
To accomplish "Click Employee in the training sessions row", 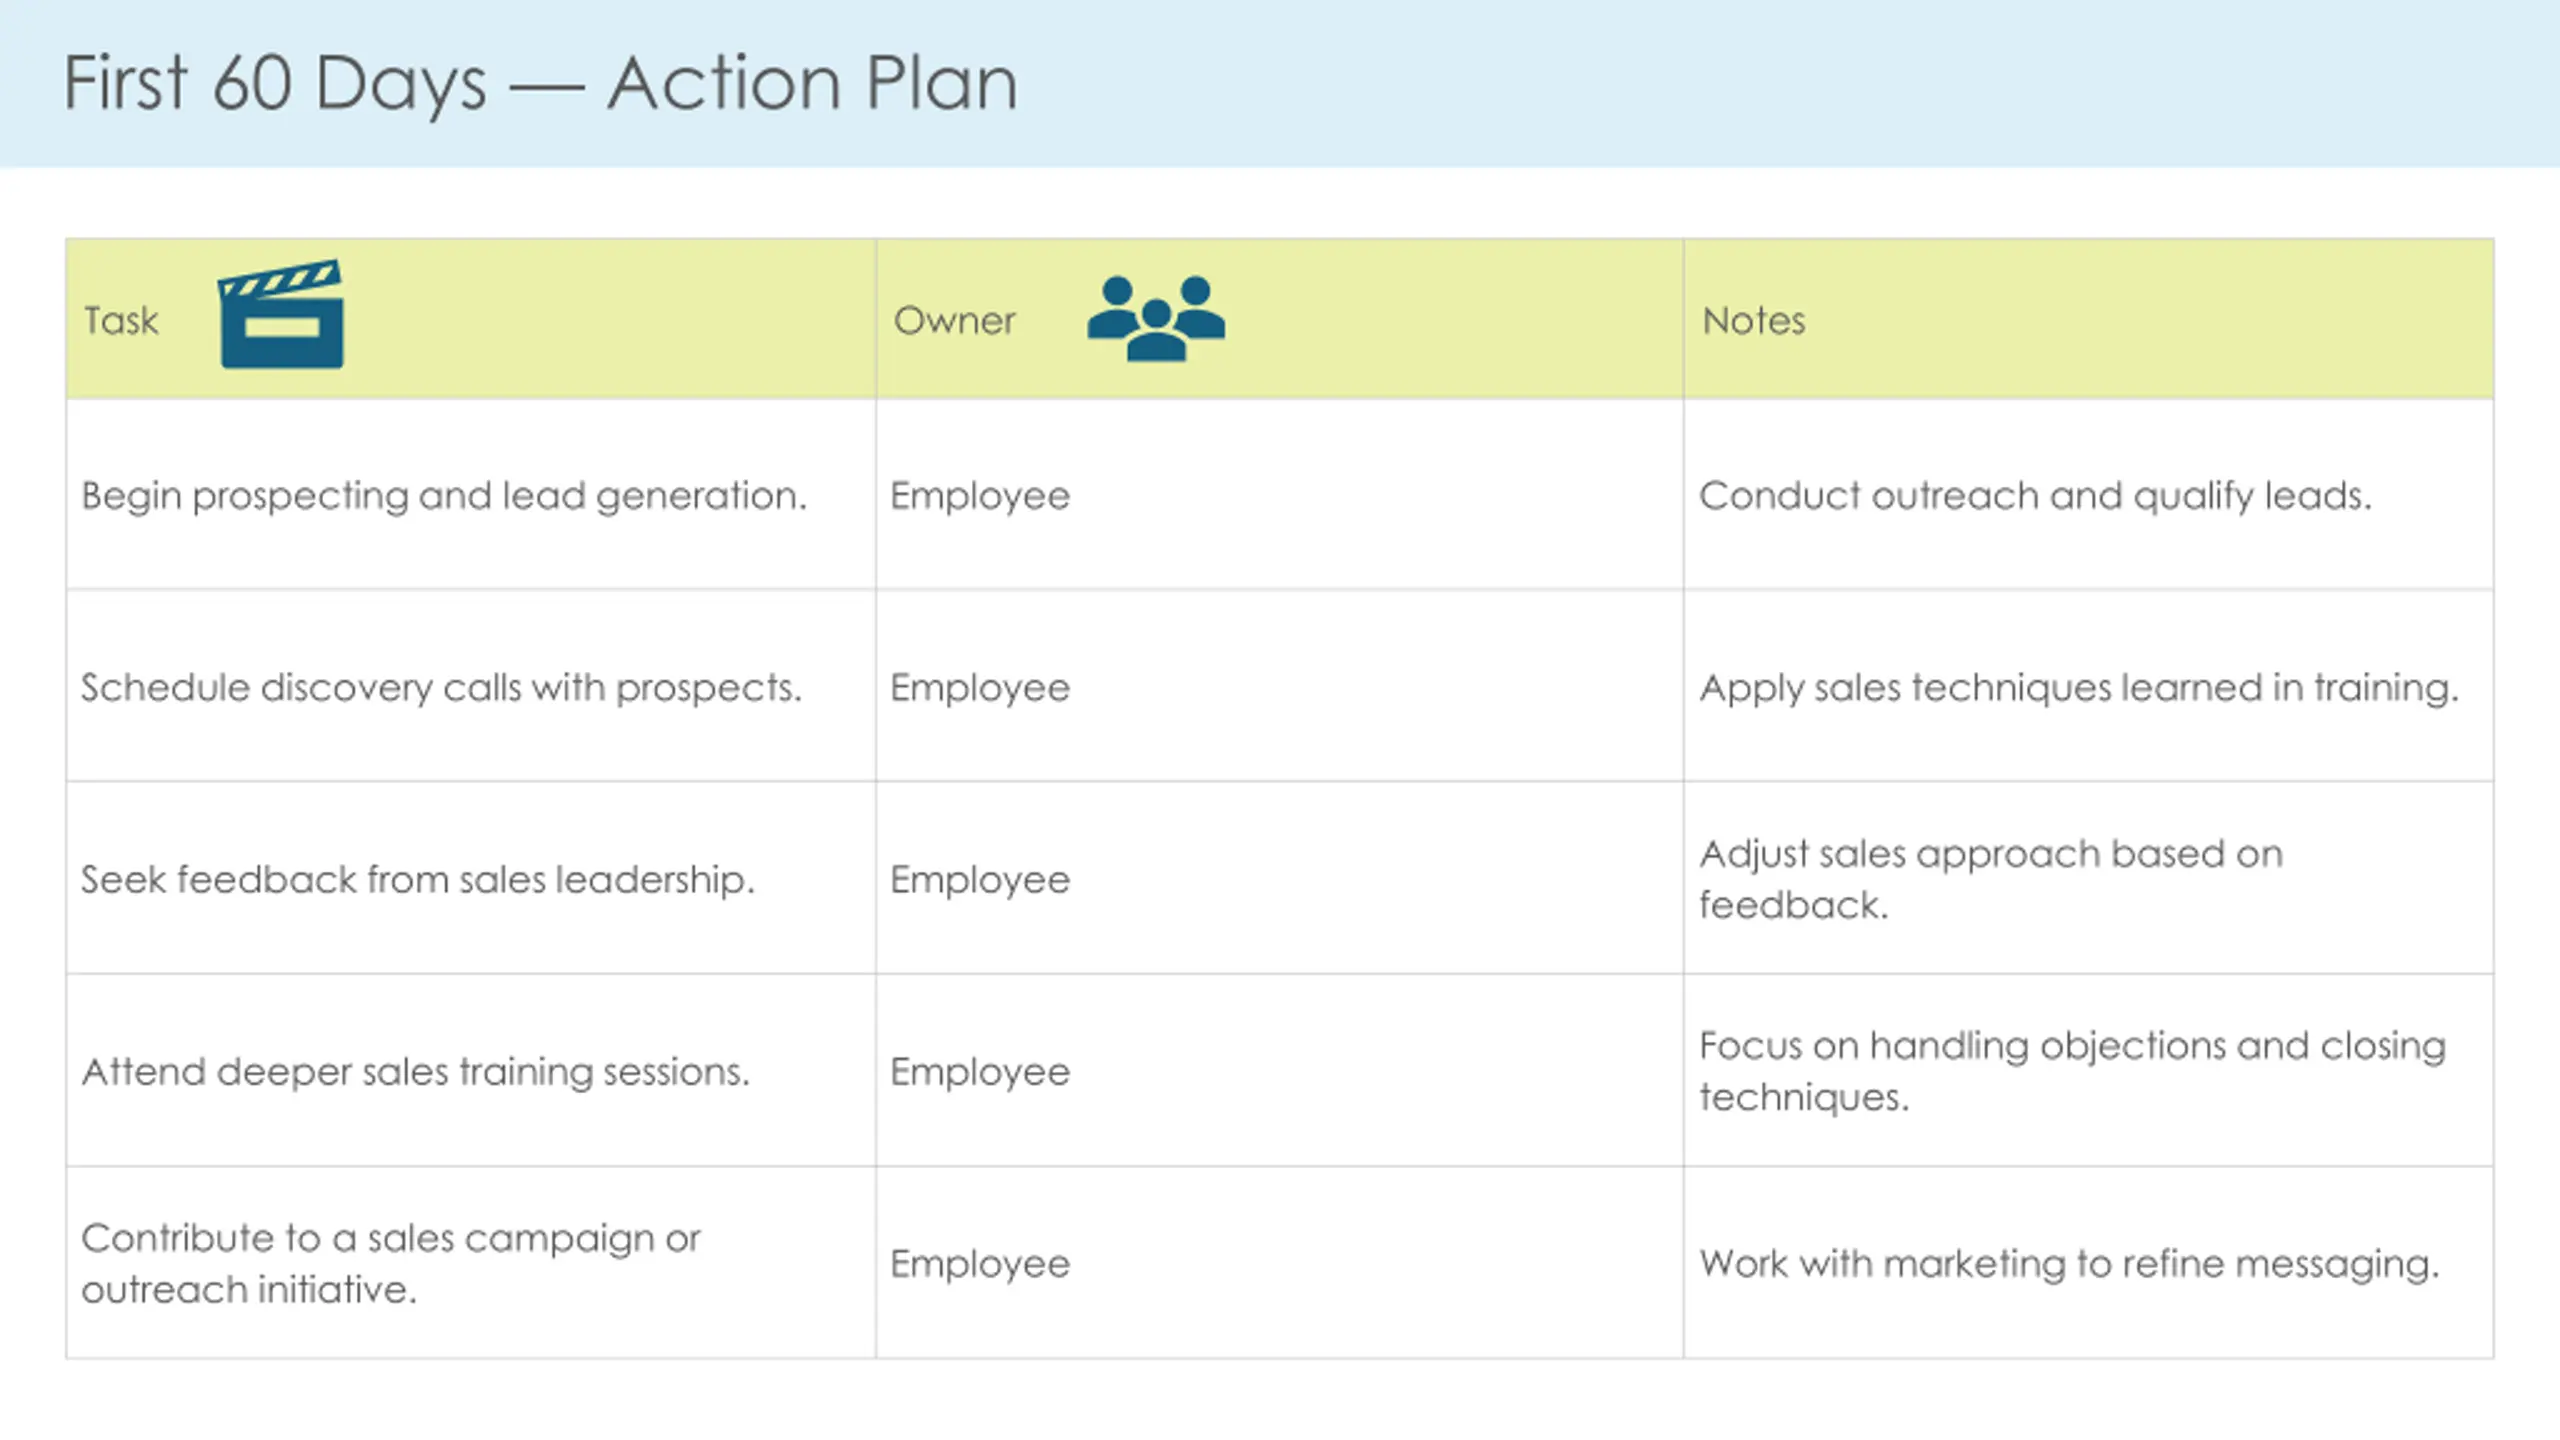I will click(980, 1073).
